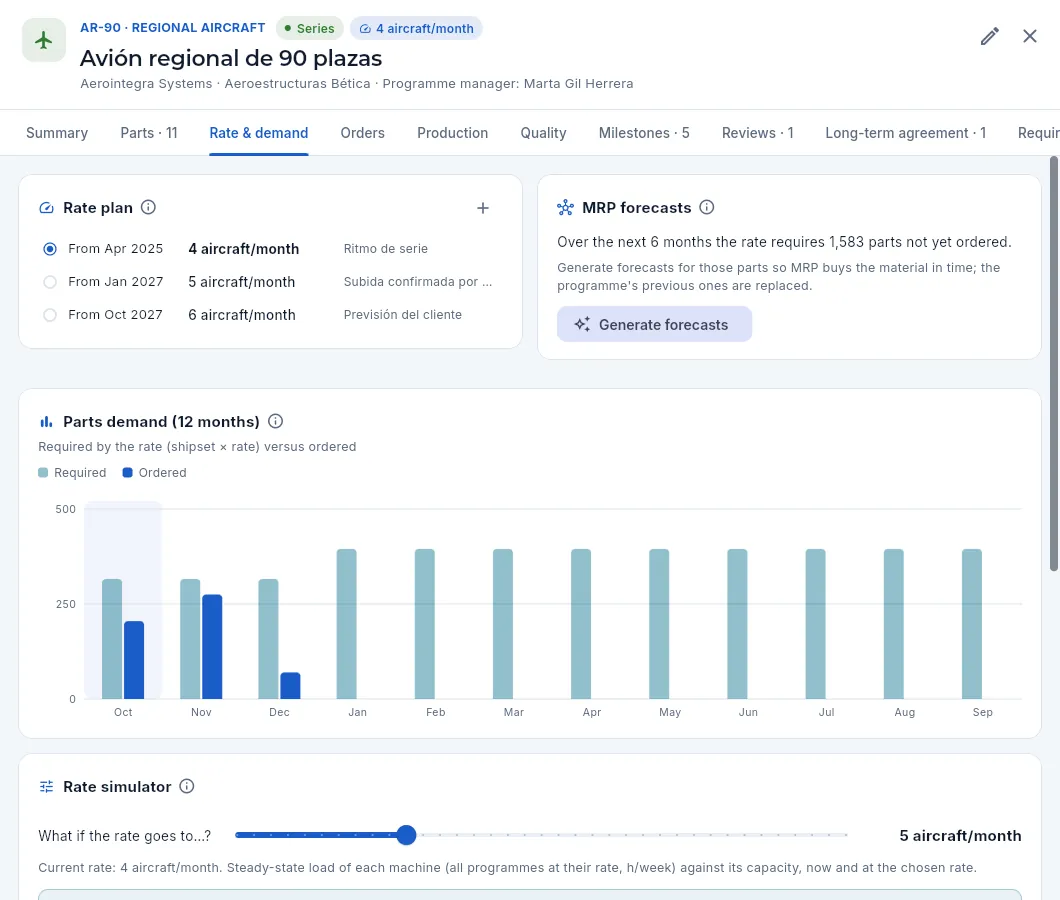Click the Rate plan gauge icon
The width and height of the screenshot is (1060, 900).
tap(47, 208)
